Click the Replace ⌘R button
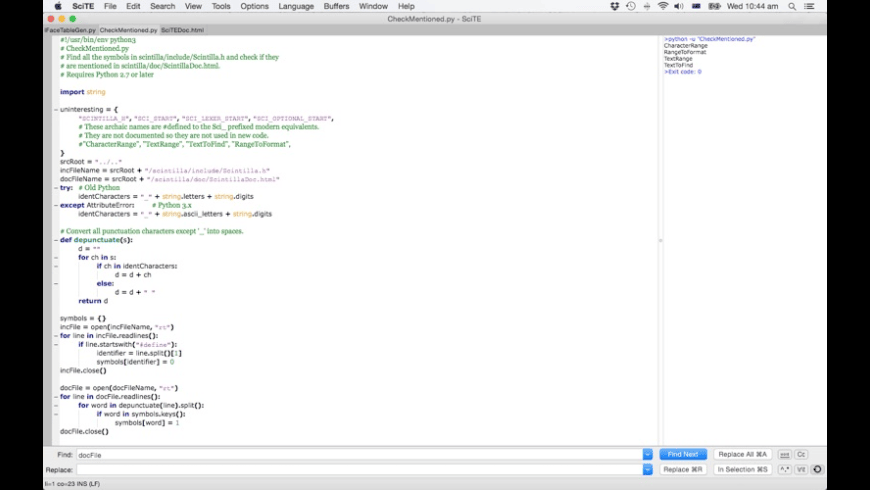The height and width of the screenshot is (490, 870). (683, 469)
